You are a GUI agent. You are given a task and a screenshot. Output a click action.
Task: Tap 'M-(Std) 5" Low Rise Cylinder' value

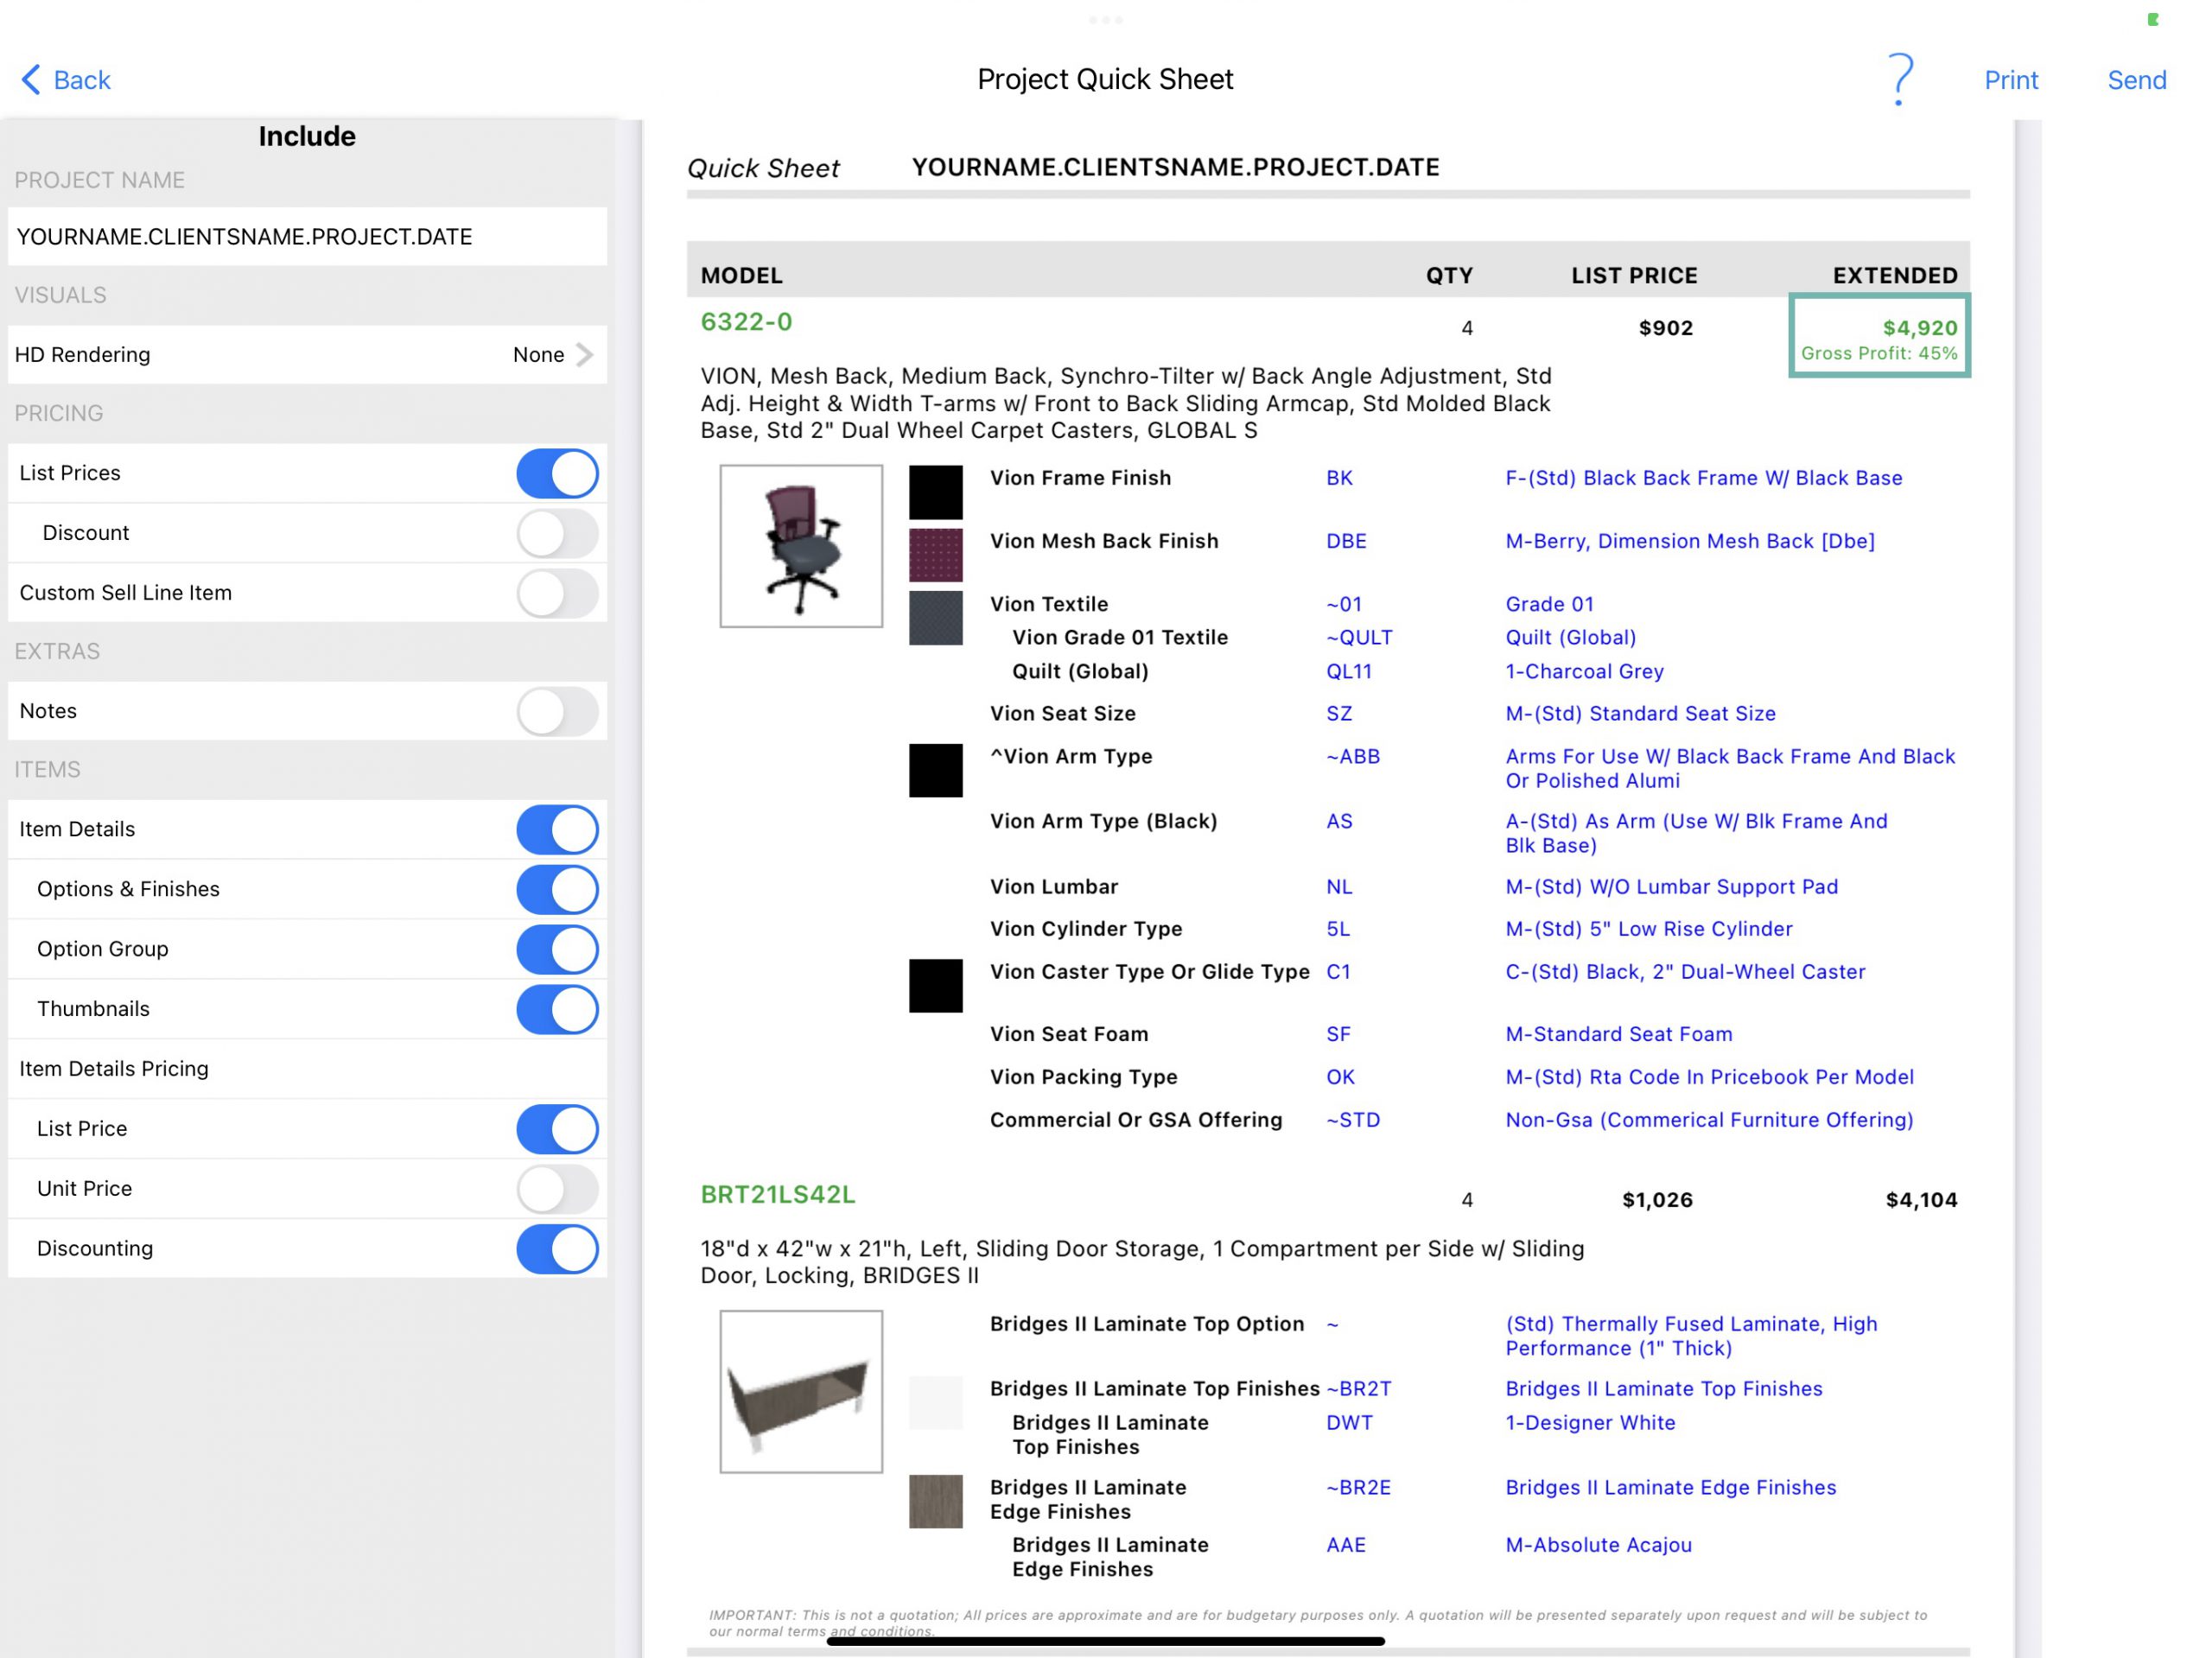coord(1648,929)
